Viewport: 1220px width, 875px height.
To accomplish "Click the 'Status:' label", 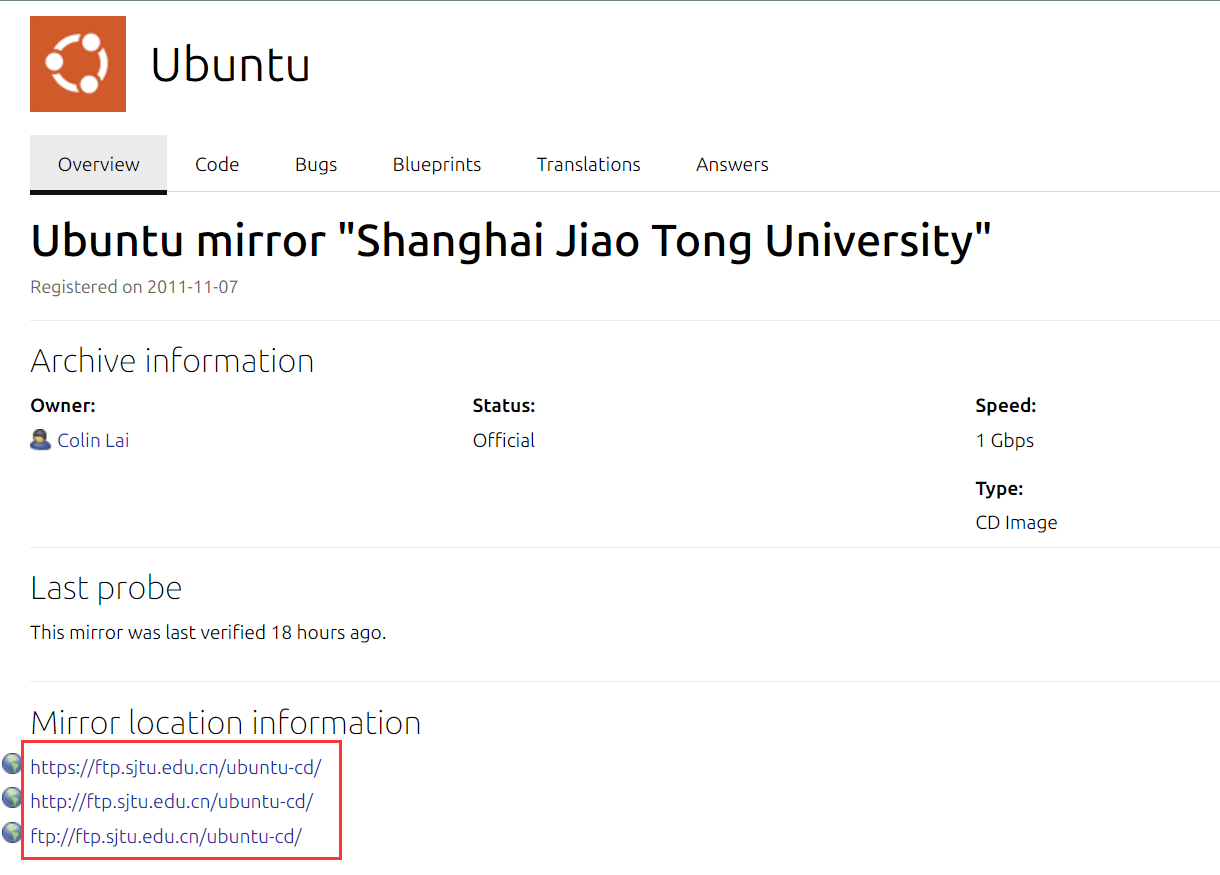I will [504, 406].
